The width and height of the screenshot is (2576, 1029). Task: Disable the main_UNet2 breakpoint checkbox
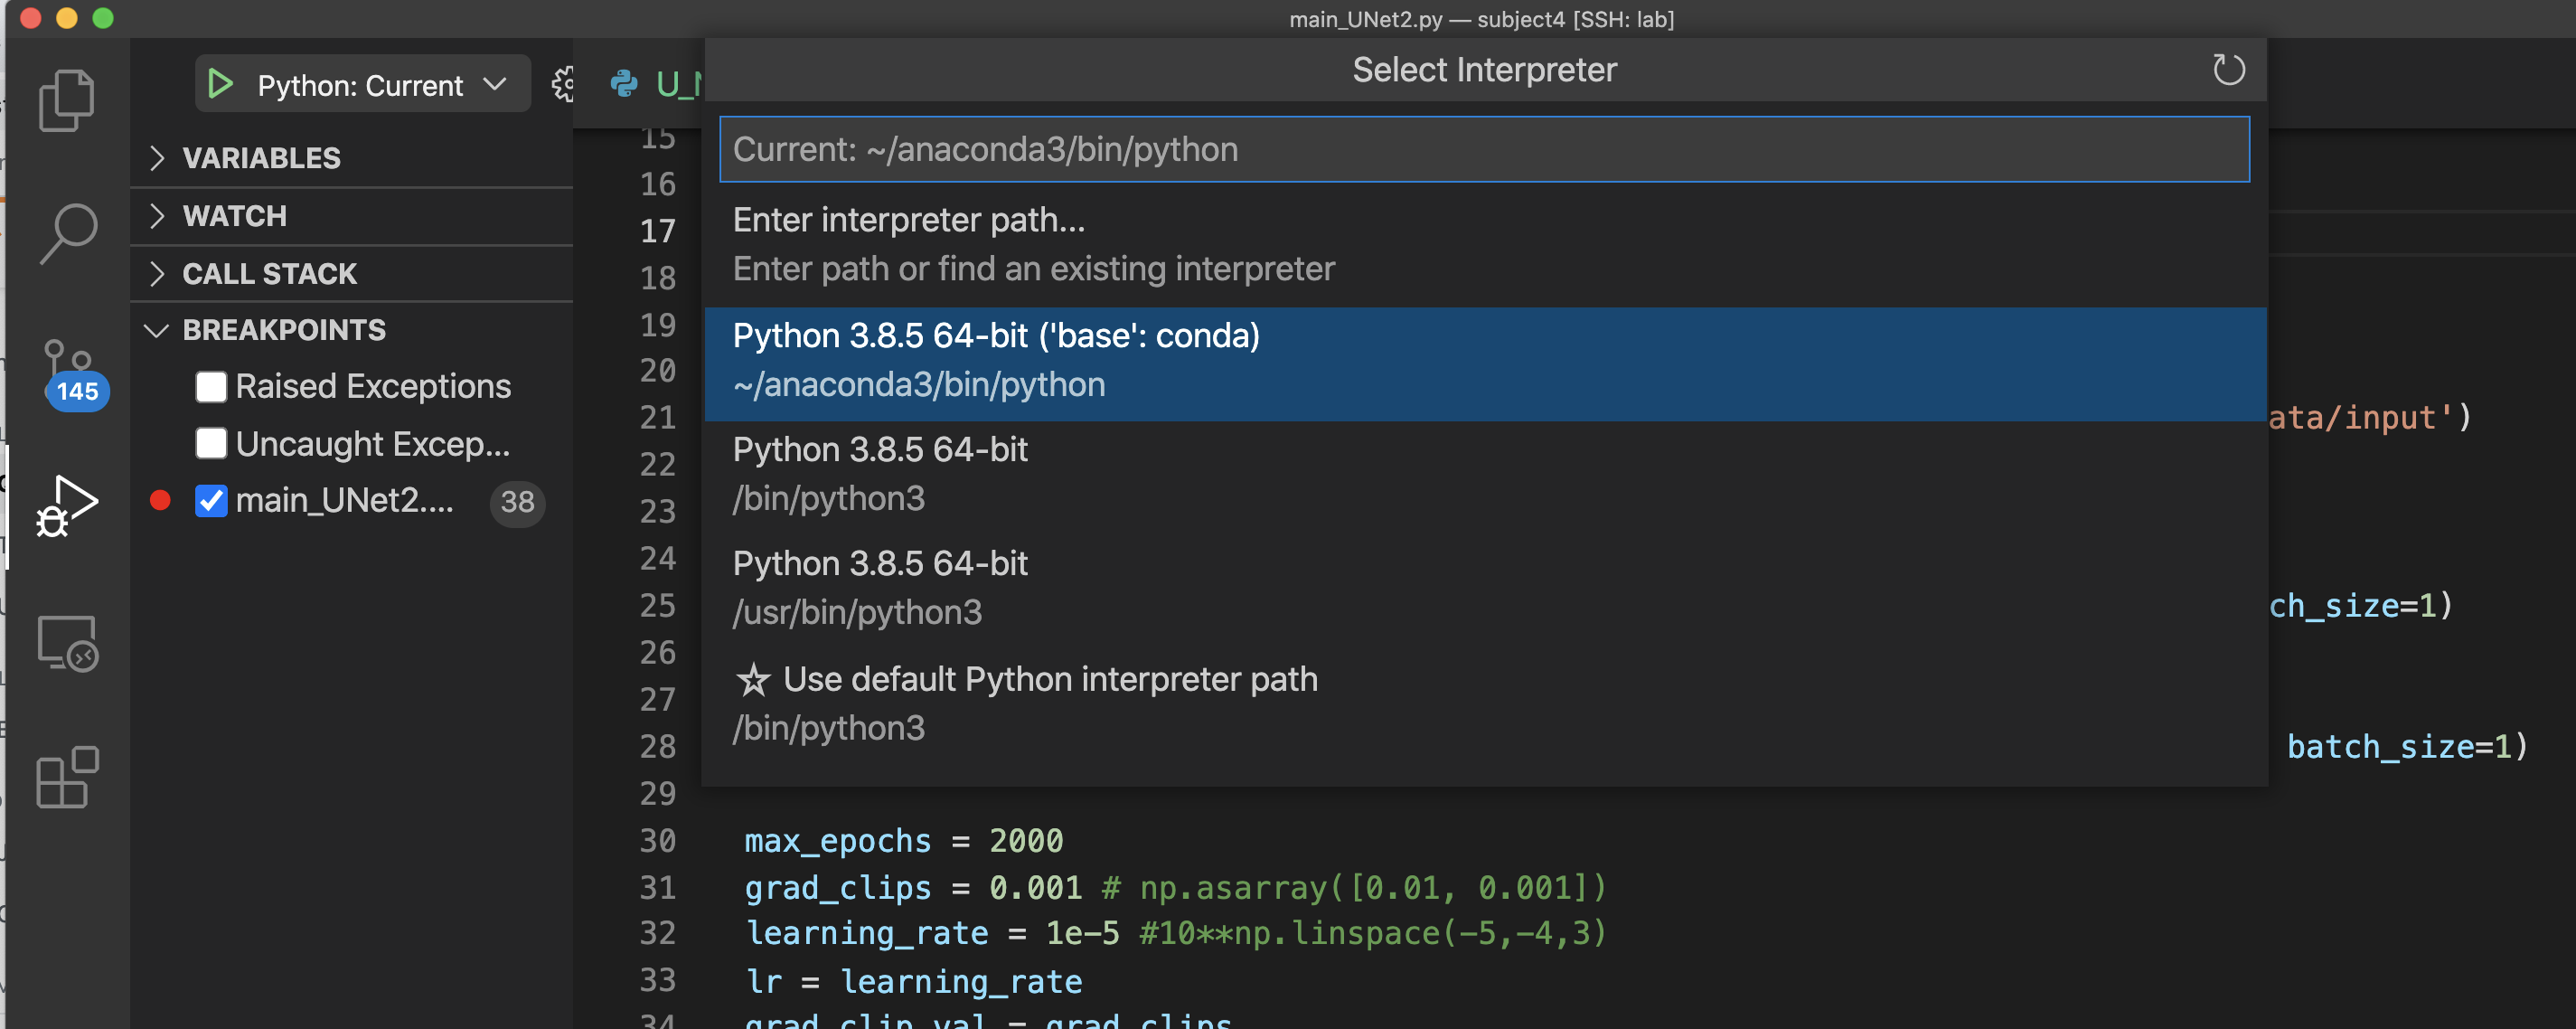click(211, 501)
